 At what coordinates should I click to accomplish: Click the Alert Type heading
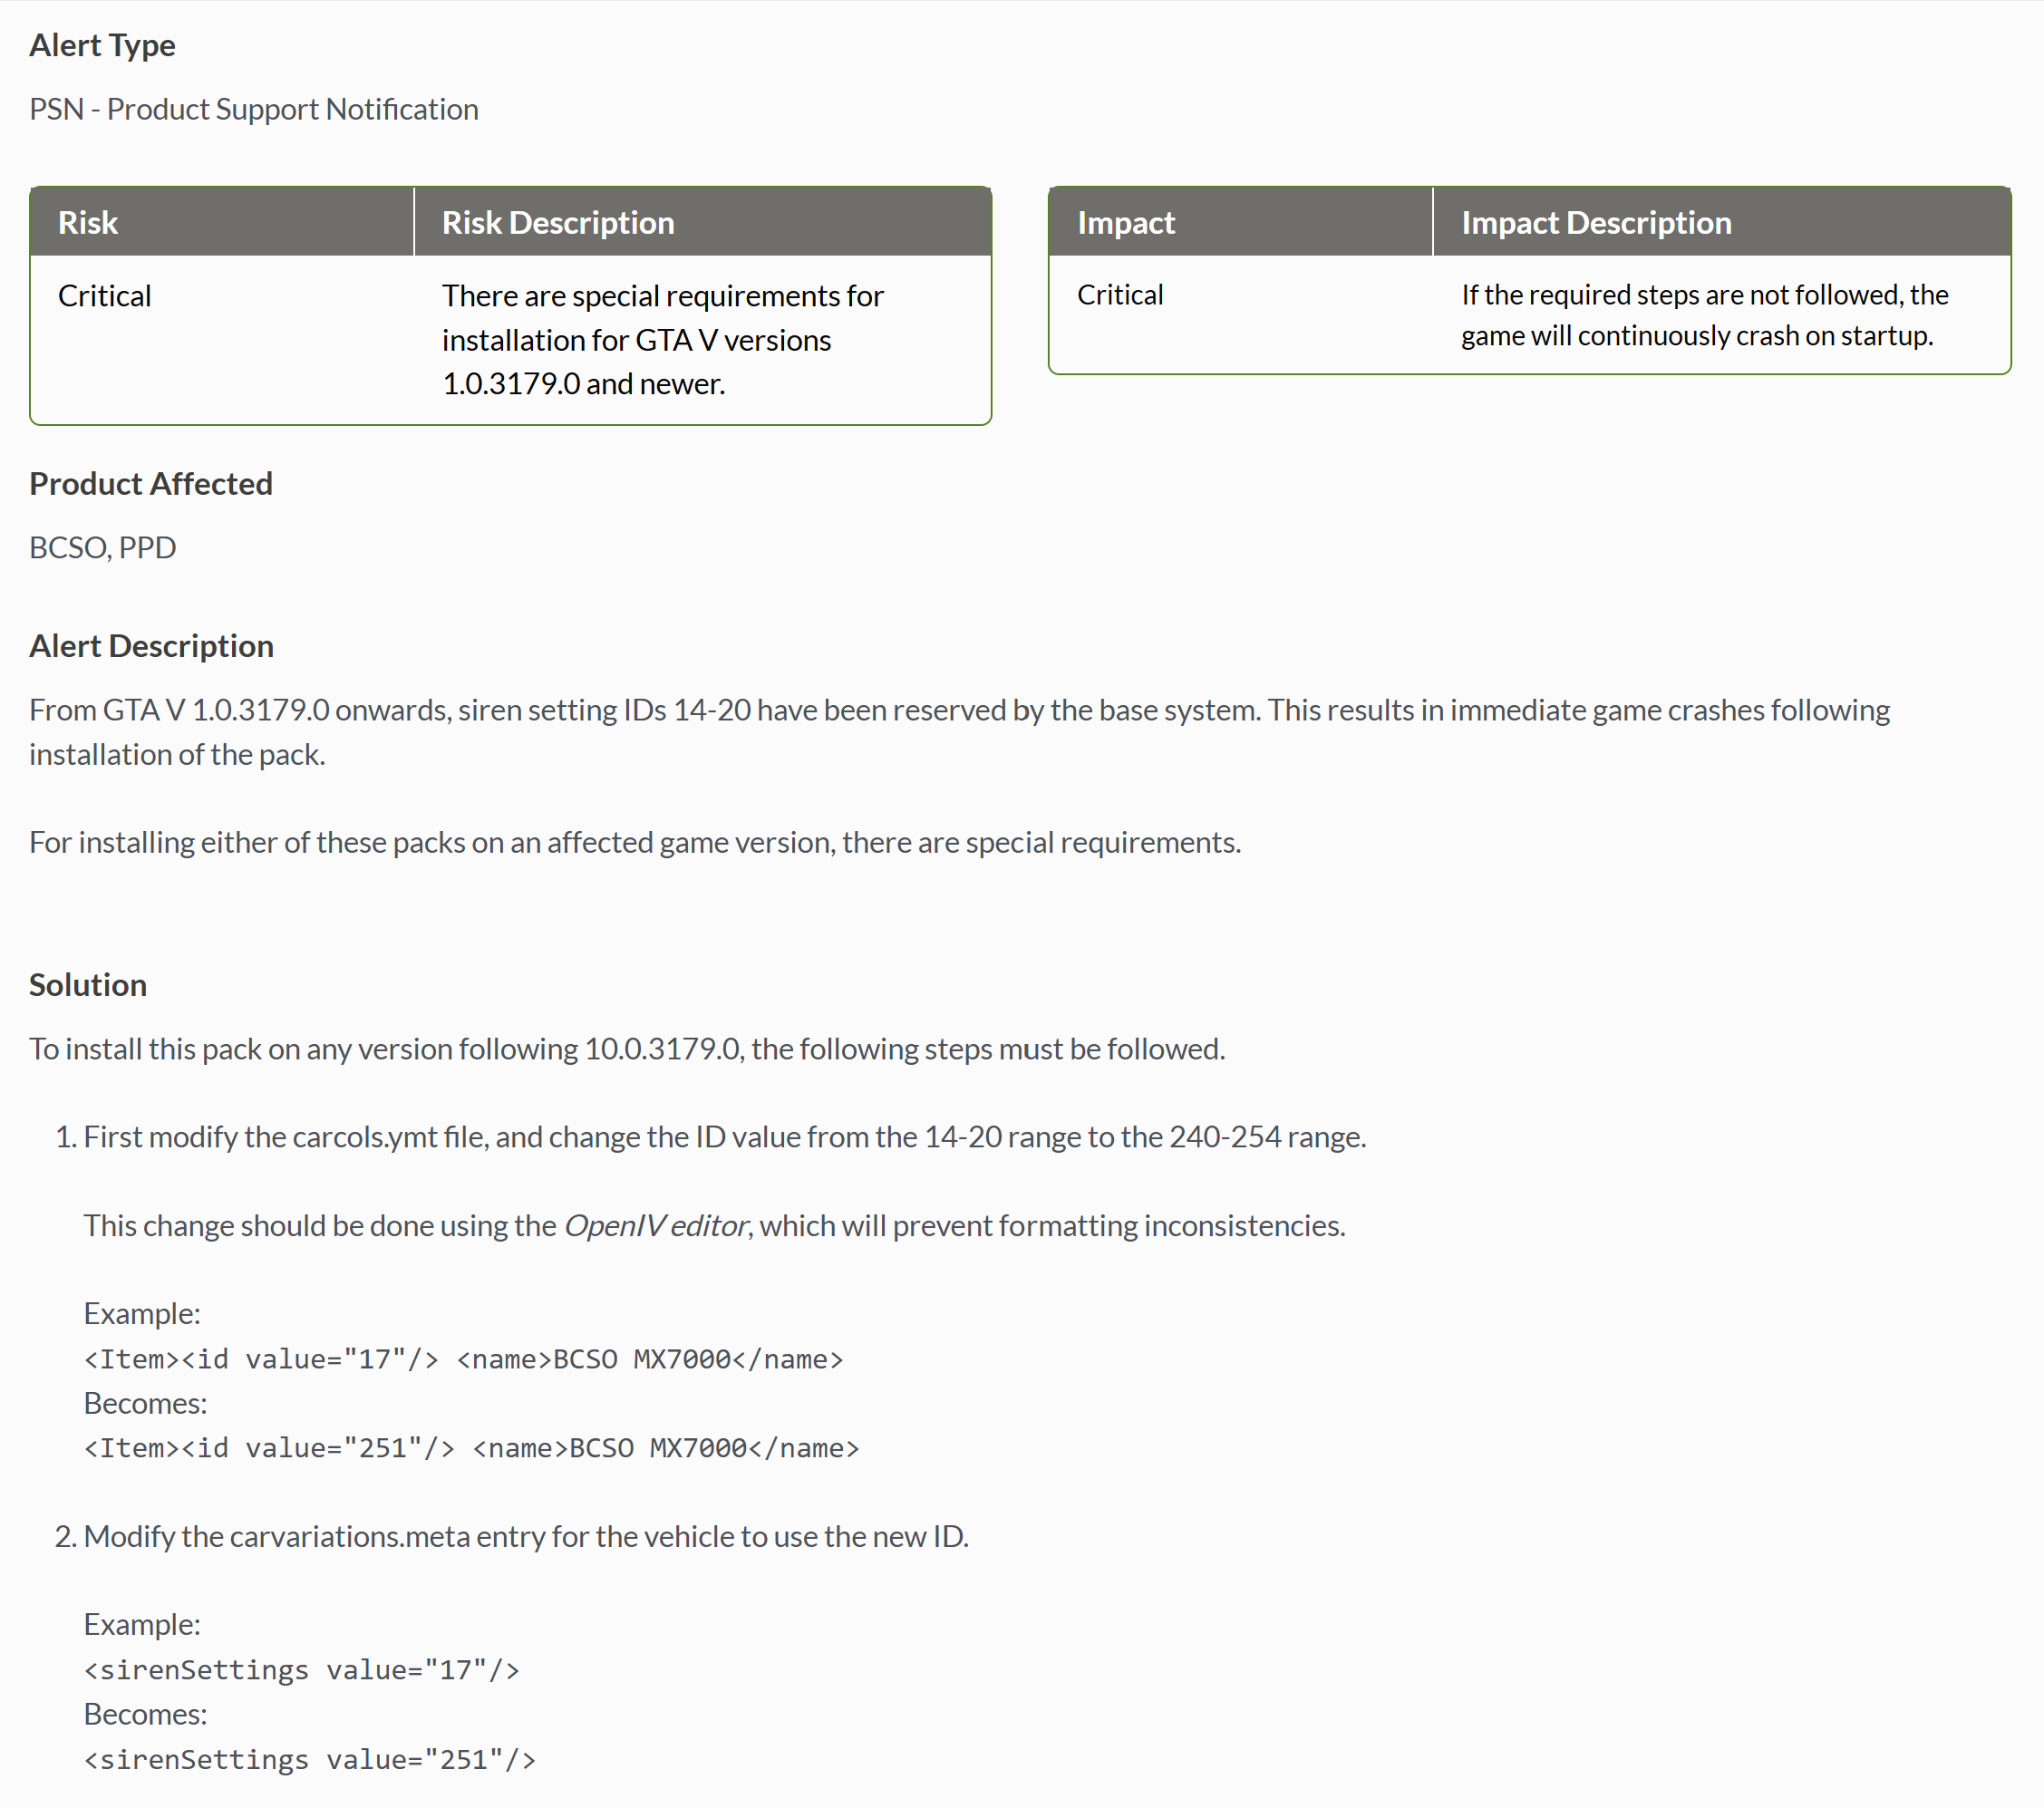pyautogui.click(x=102, y=45)
